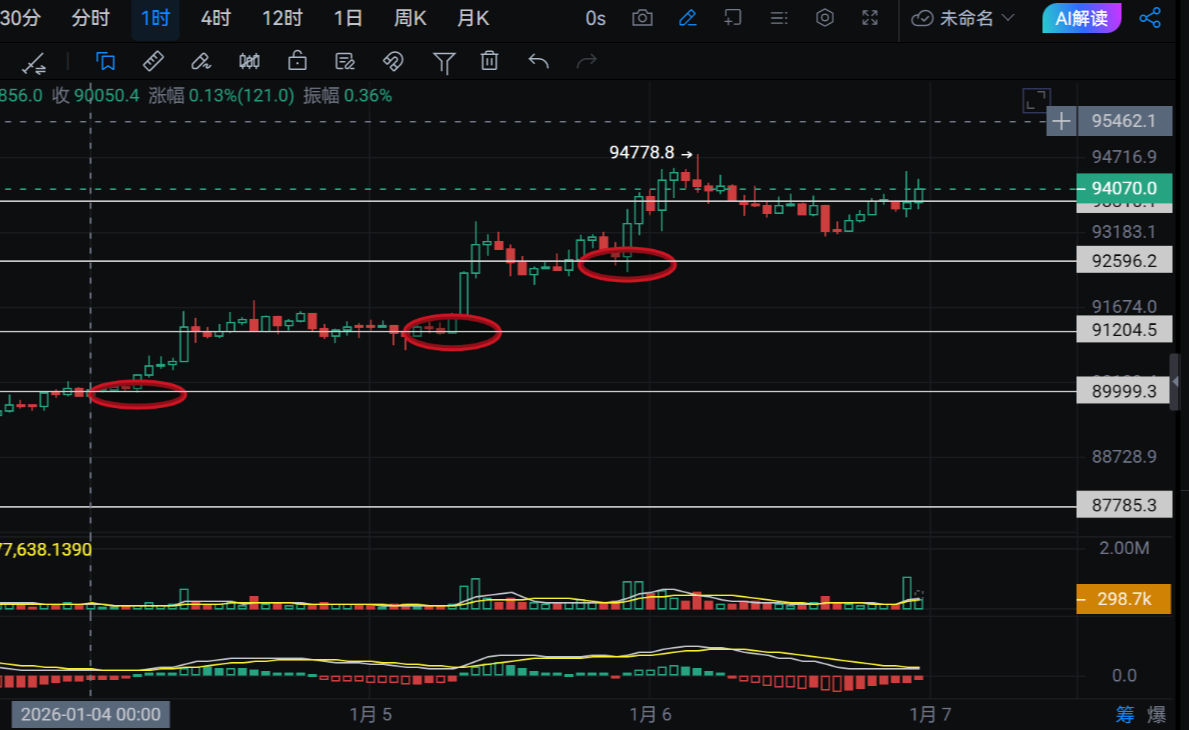Select the 1日 timeframe tab
Screen dimensions: 1189x730
(x=348, y=18)
